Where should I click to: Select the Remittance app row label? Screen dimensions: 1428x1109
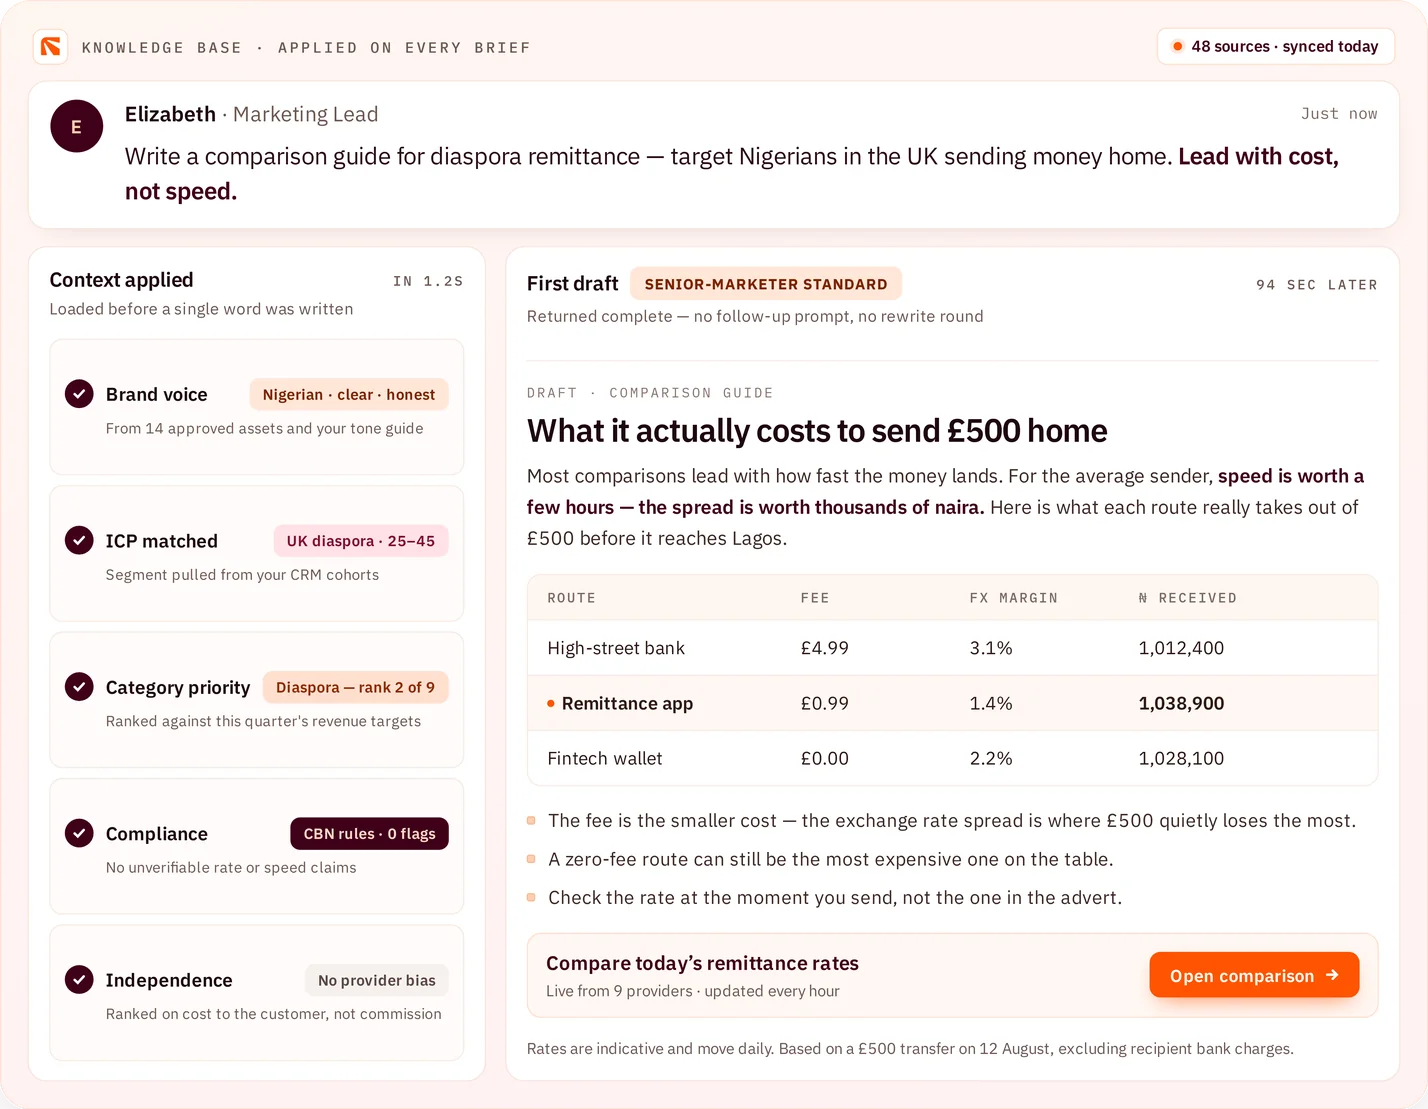pyautogui.click(x=627, y=704)
